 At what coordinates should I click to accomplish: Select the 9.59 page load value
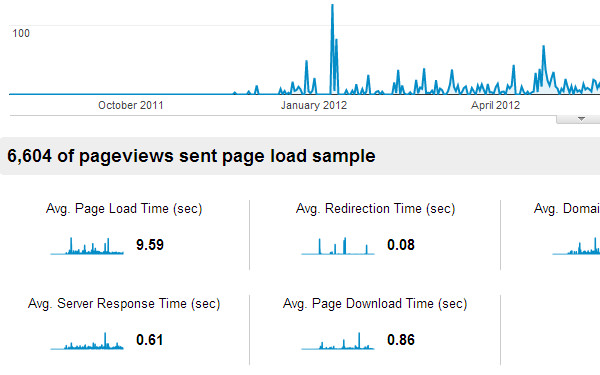click(150, 245)
